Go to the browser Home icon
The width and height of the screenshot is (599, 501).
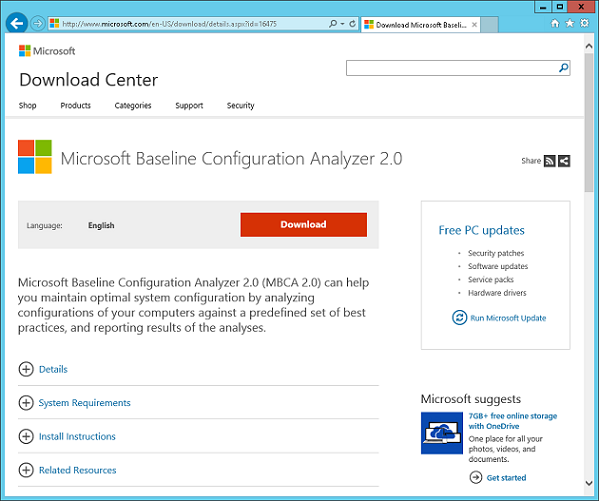[x=555, y=23]
